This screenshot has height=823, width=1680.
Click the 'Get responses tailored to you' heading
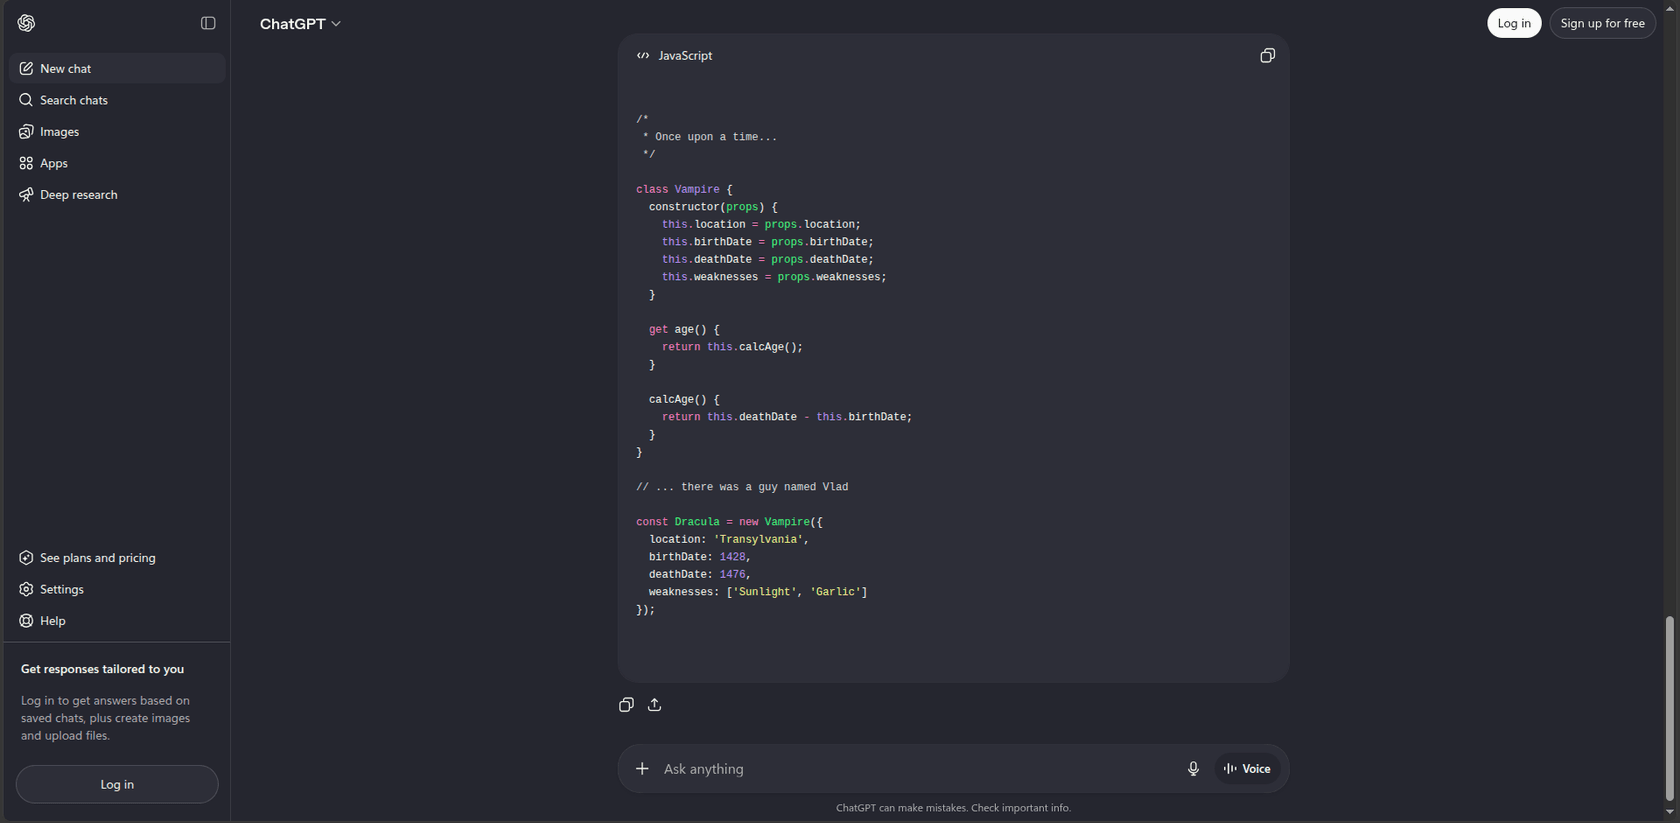pos(102,669)
